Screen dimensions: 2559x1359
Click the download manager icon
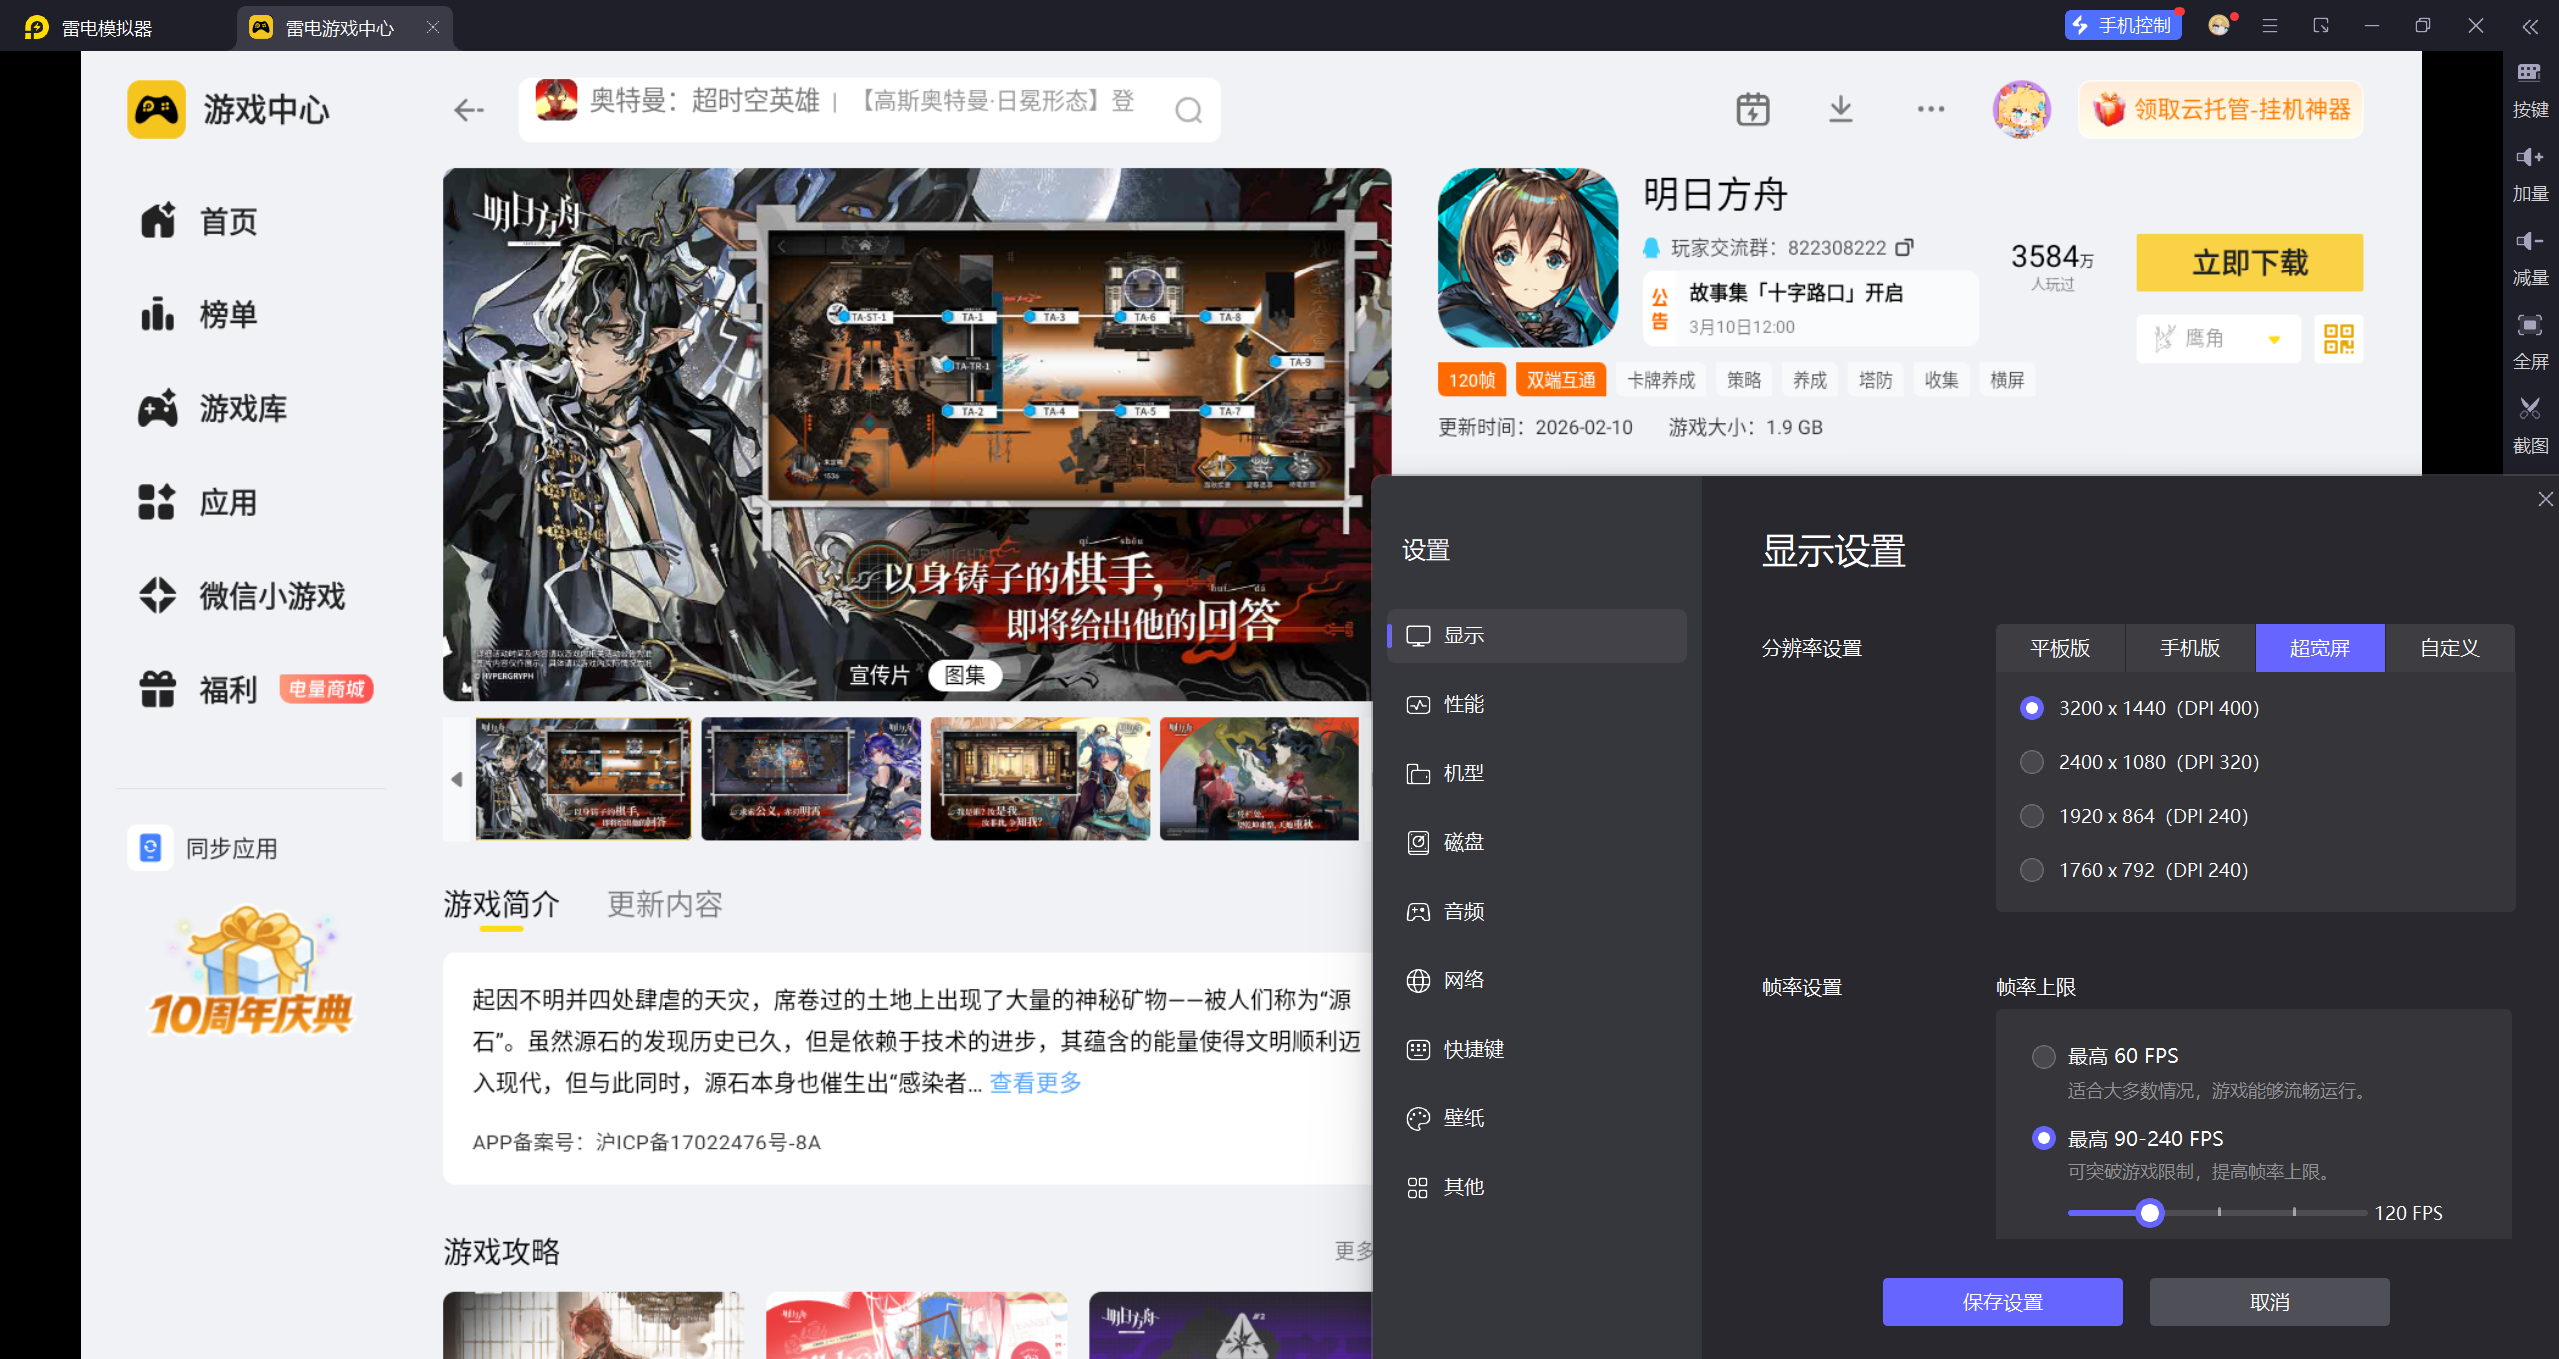[x=1840, y=109]
